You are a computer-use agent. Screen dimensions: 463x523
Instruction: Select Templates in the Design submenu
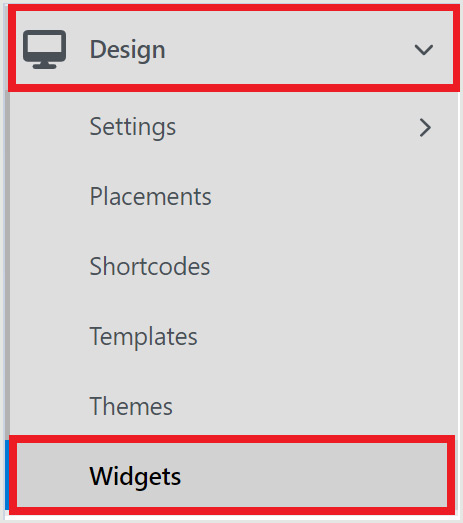(234, 337)
